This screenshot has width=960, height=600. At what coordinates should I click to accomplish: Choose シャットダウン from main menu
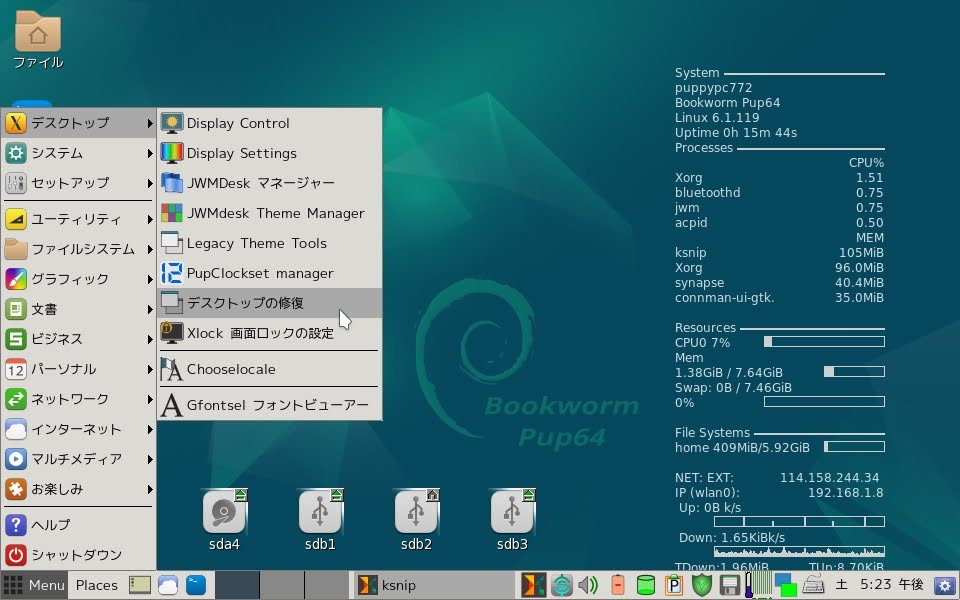78,555
